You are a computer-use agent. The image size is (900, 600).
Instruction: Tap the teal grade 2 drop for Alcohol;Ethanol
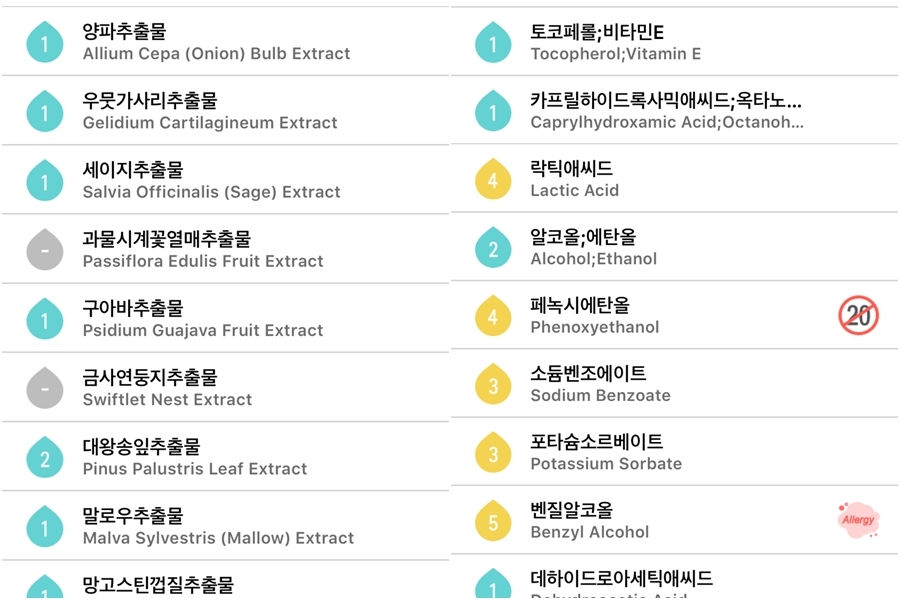click(x=493, y=247)
